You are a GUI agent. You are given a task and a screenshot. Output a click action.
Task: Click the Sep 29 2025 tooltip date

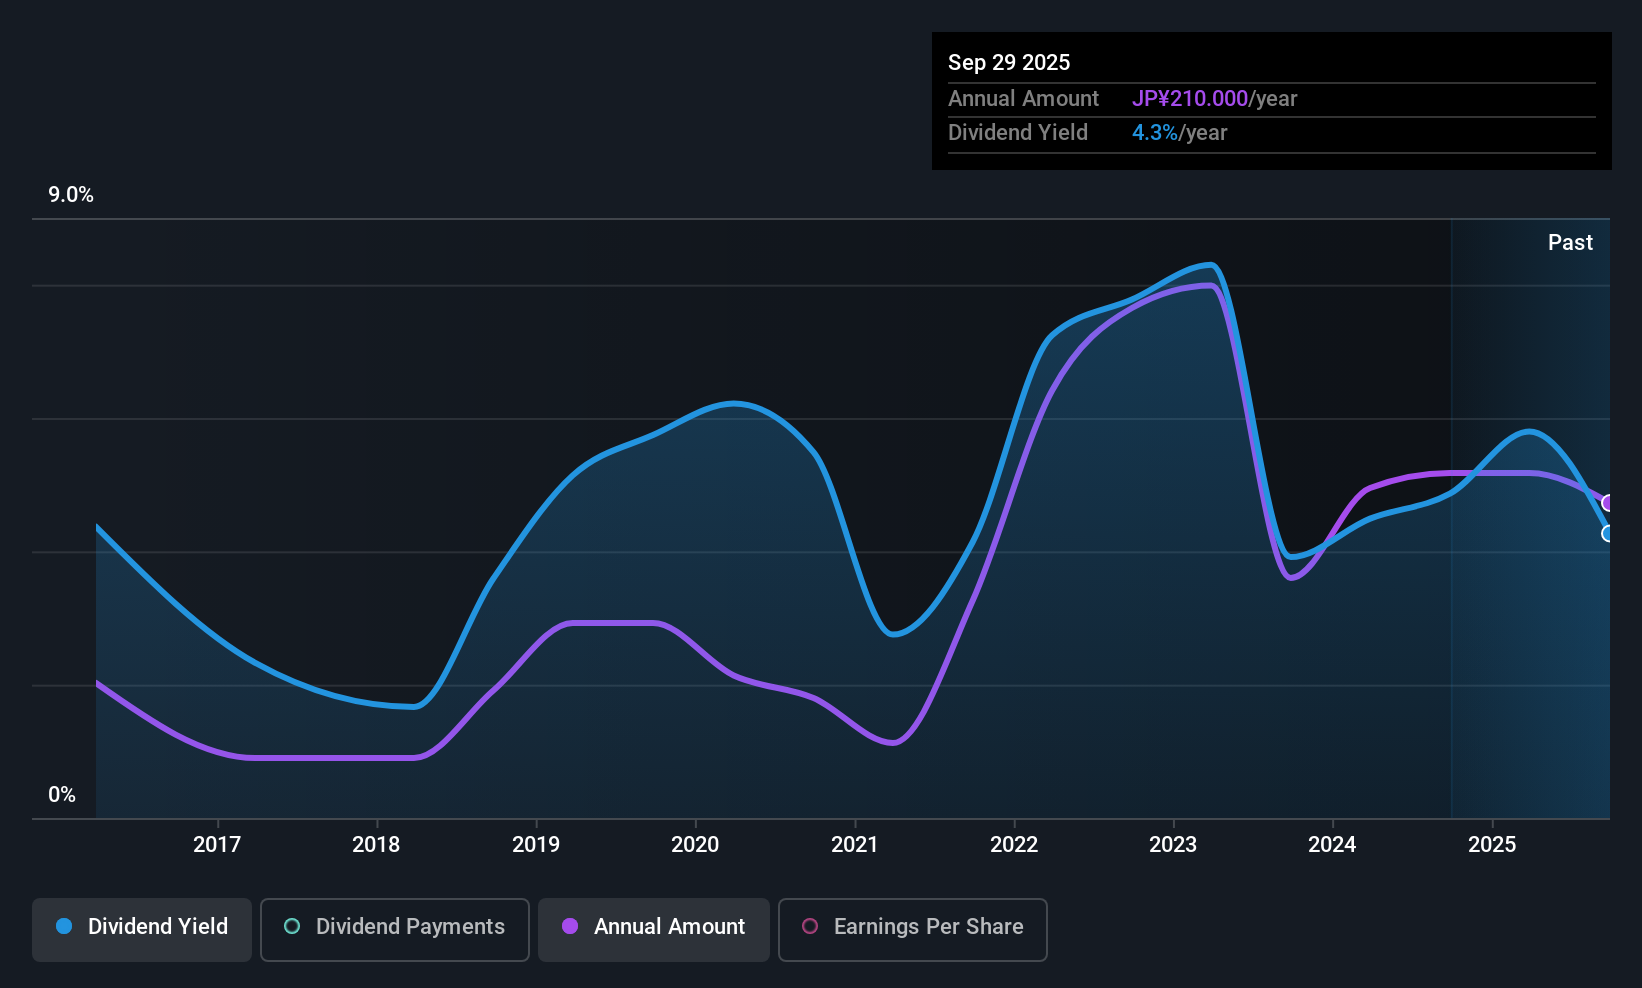(1009, 63)
